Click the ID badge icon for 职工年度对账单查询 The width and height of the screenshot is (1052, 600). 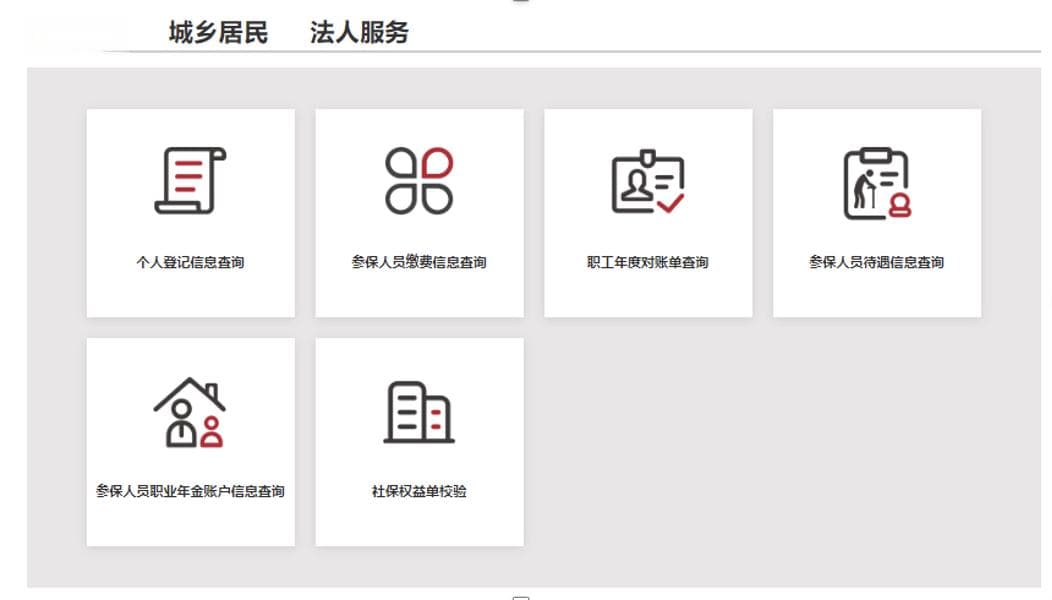tap(648, 182)
